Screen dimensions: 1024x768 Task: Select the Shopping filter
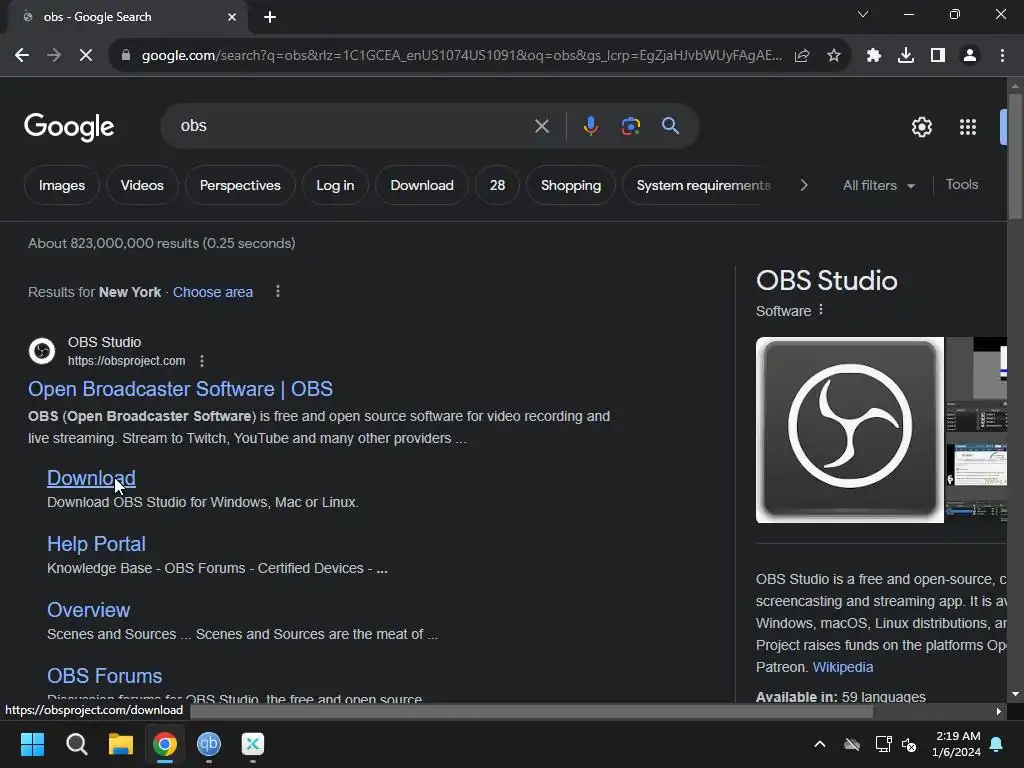571,185
